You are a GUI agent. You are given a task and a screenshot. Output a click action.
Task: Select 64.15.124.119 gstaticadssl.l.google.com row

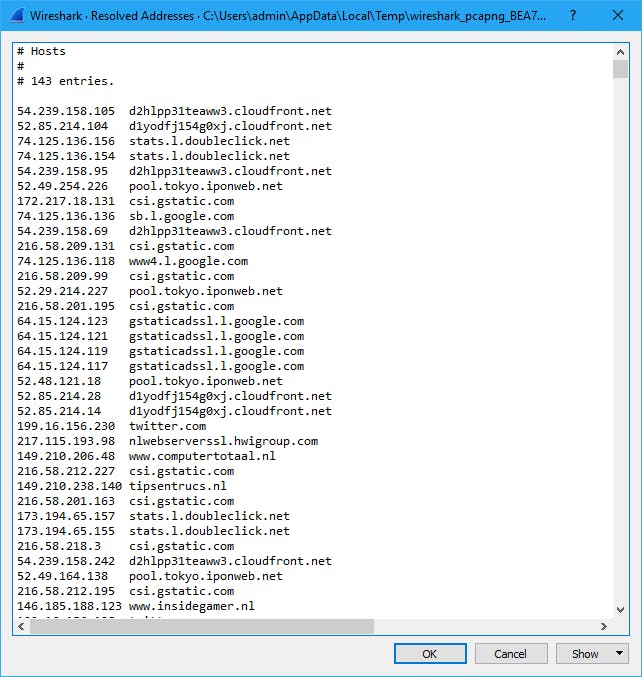161,351
